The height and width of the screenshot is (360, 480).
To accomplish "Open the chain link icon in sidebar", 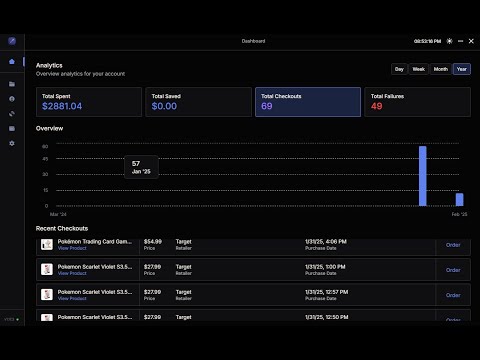I will point(12,114).
